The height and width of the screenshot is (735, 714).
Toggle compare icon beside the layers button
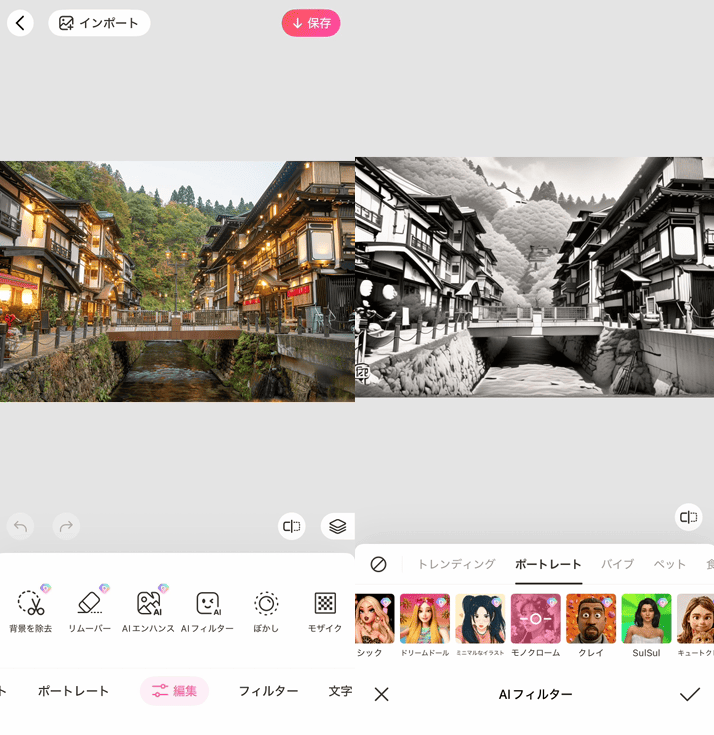pyautogui.click(x=292, y=526)
